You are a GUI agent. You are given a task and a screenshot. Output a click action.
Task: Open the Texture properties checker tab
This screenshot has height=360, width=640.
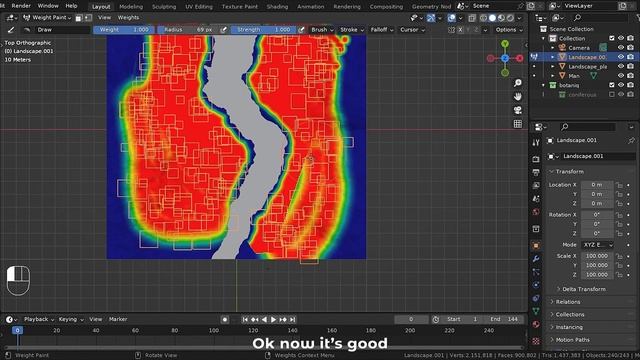pyautogui.click(x=536, y=340)
